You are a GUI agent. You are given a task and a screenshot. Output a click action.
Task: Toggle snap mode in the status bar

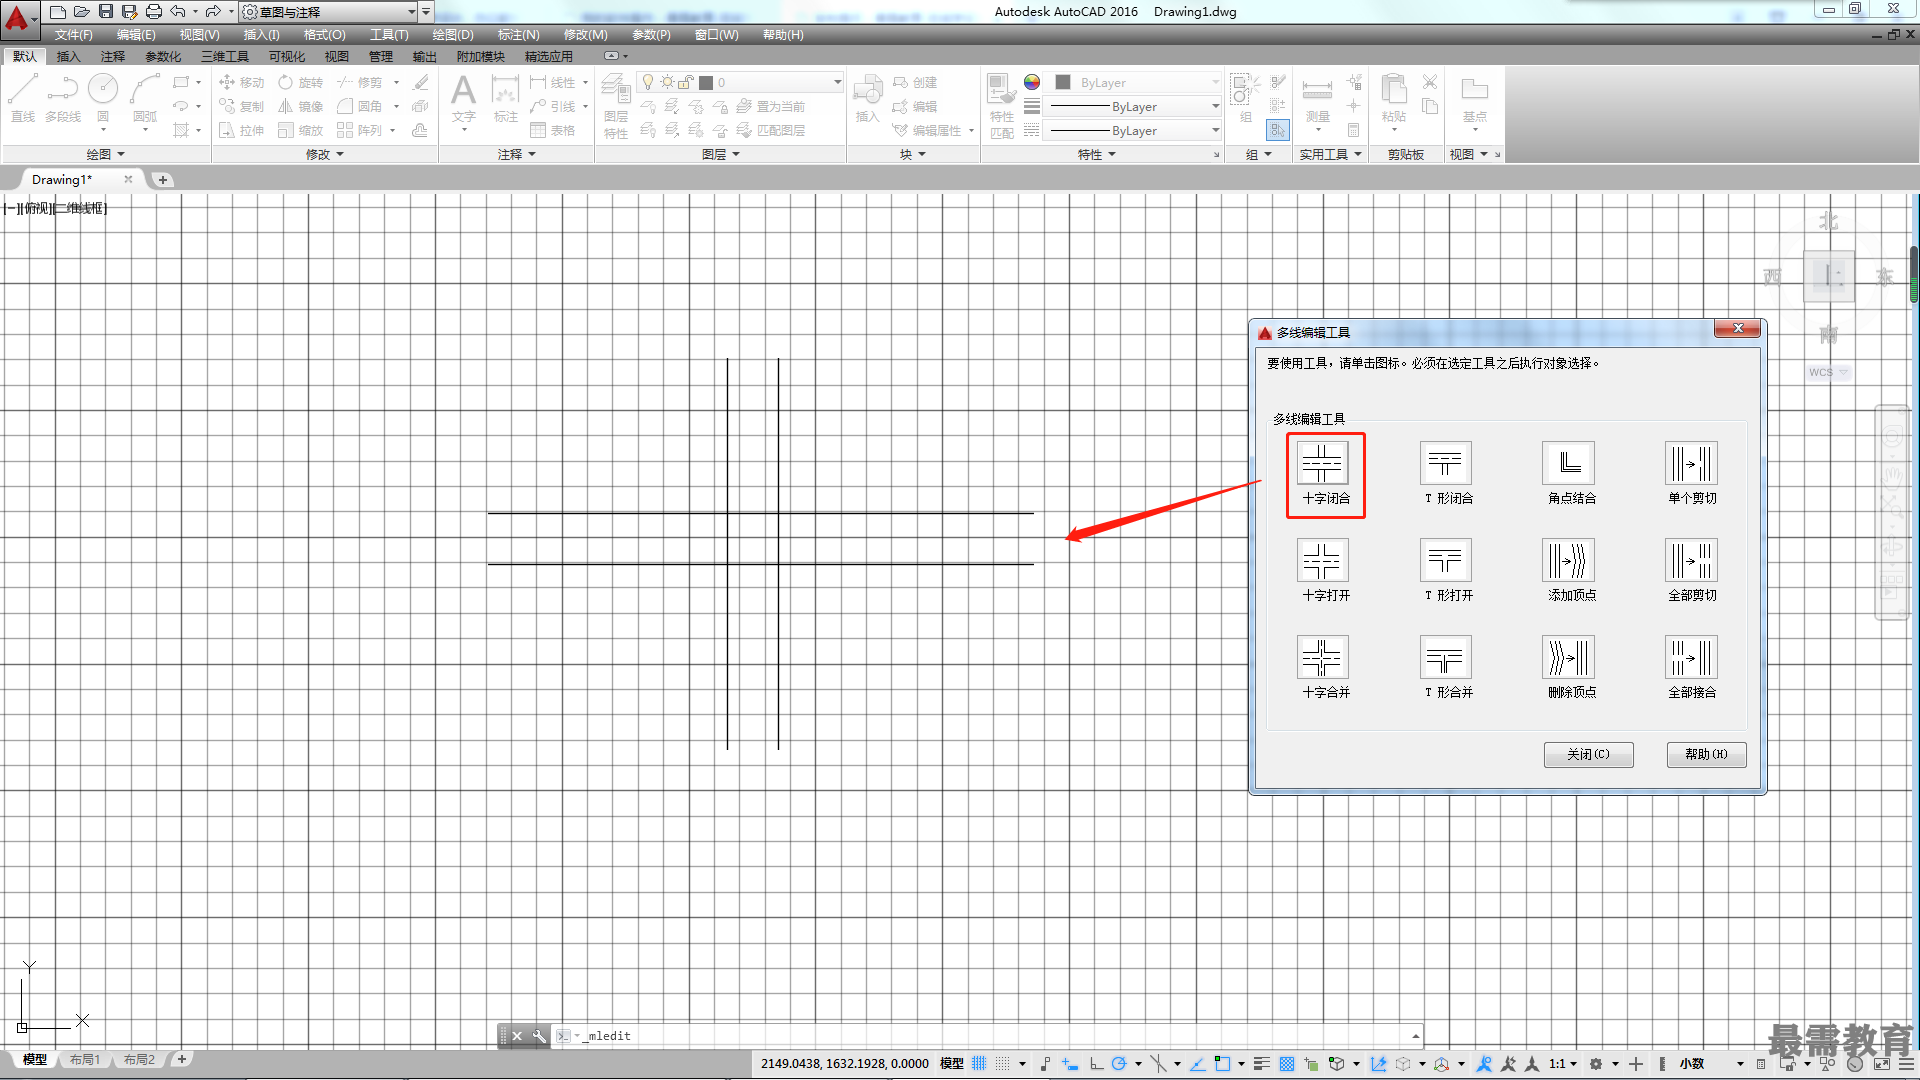coord(1002,1064)
